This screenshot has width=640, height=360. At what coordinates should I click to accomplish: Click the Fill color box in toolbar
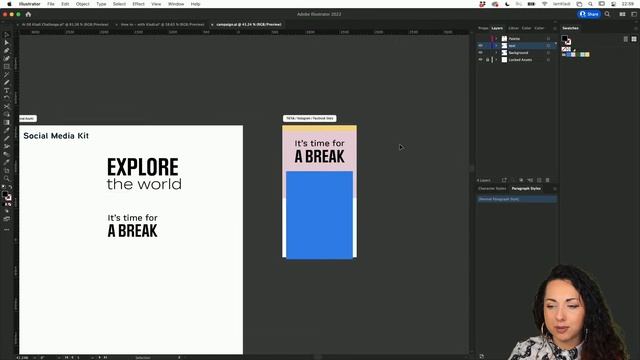pyautogui.click(x=4, y=194)
